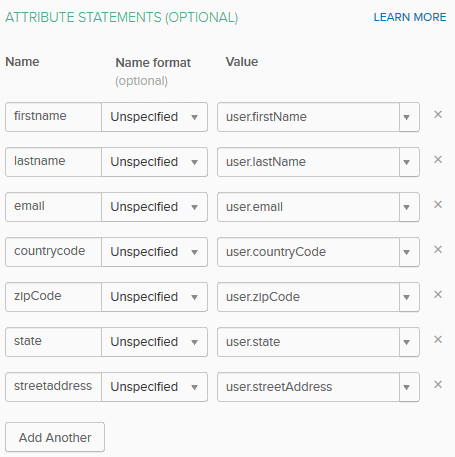The image size is (455, 457).
Task: Click the streetaddress name input field
Action: [x=53, y=387]
